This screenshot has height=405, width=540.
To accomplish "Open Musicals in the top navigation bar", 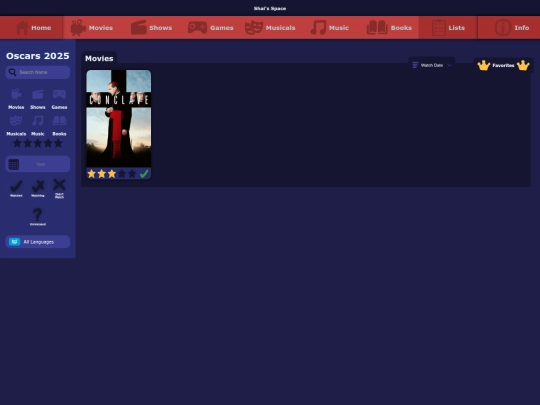I will (x=270, y=28).
